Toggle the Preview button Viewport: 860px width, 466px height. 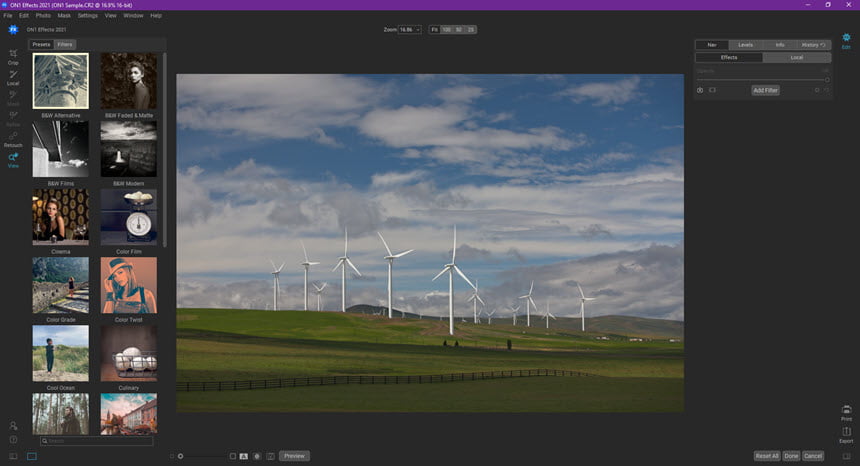294,456
